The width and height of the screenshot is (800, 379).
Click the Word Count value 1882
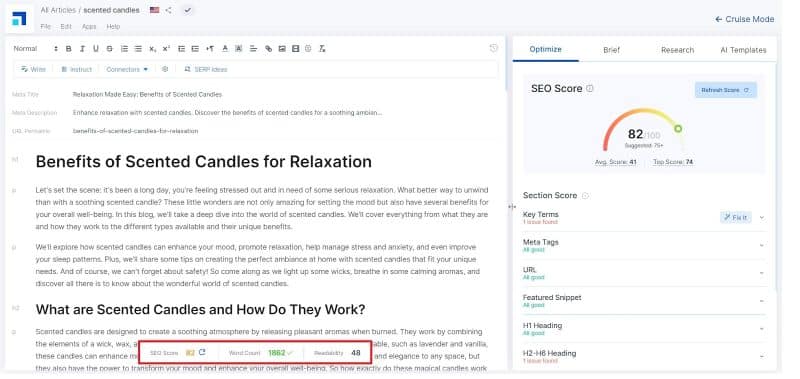(x=277, y=352)
